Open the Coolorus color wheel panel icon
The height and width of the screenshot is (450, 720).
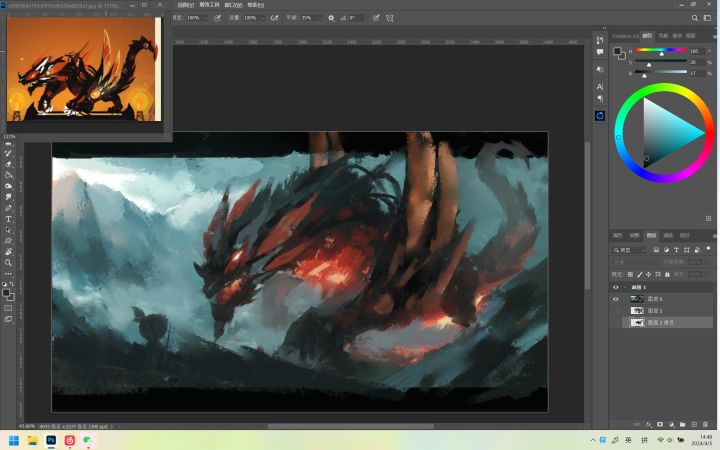click(600, 115)
